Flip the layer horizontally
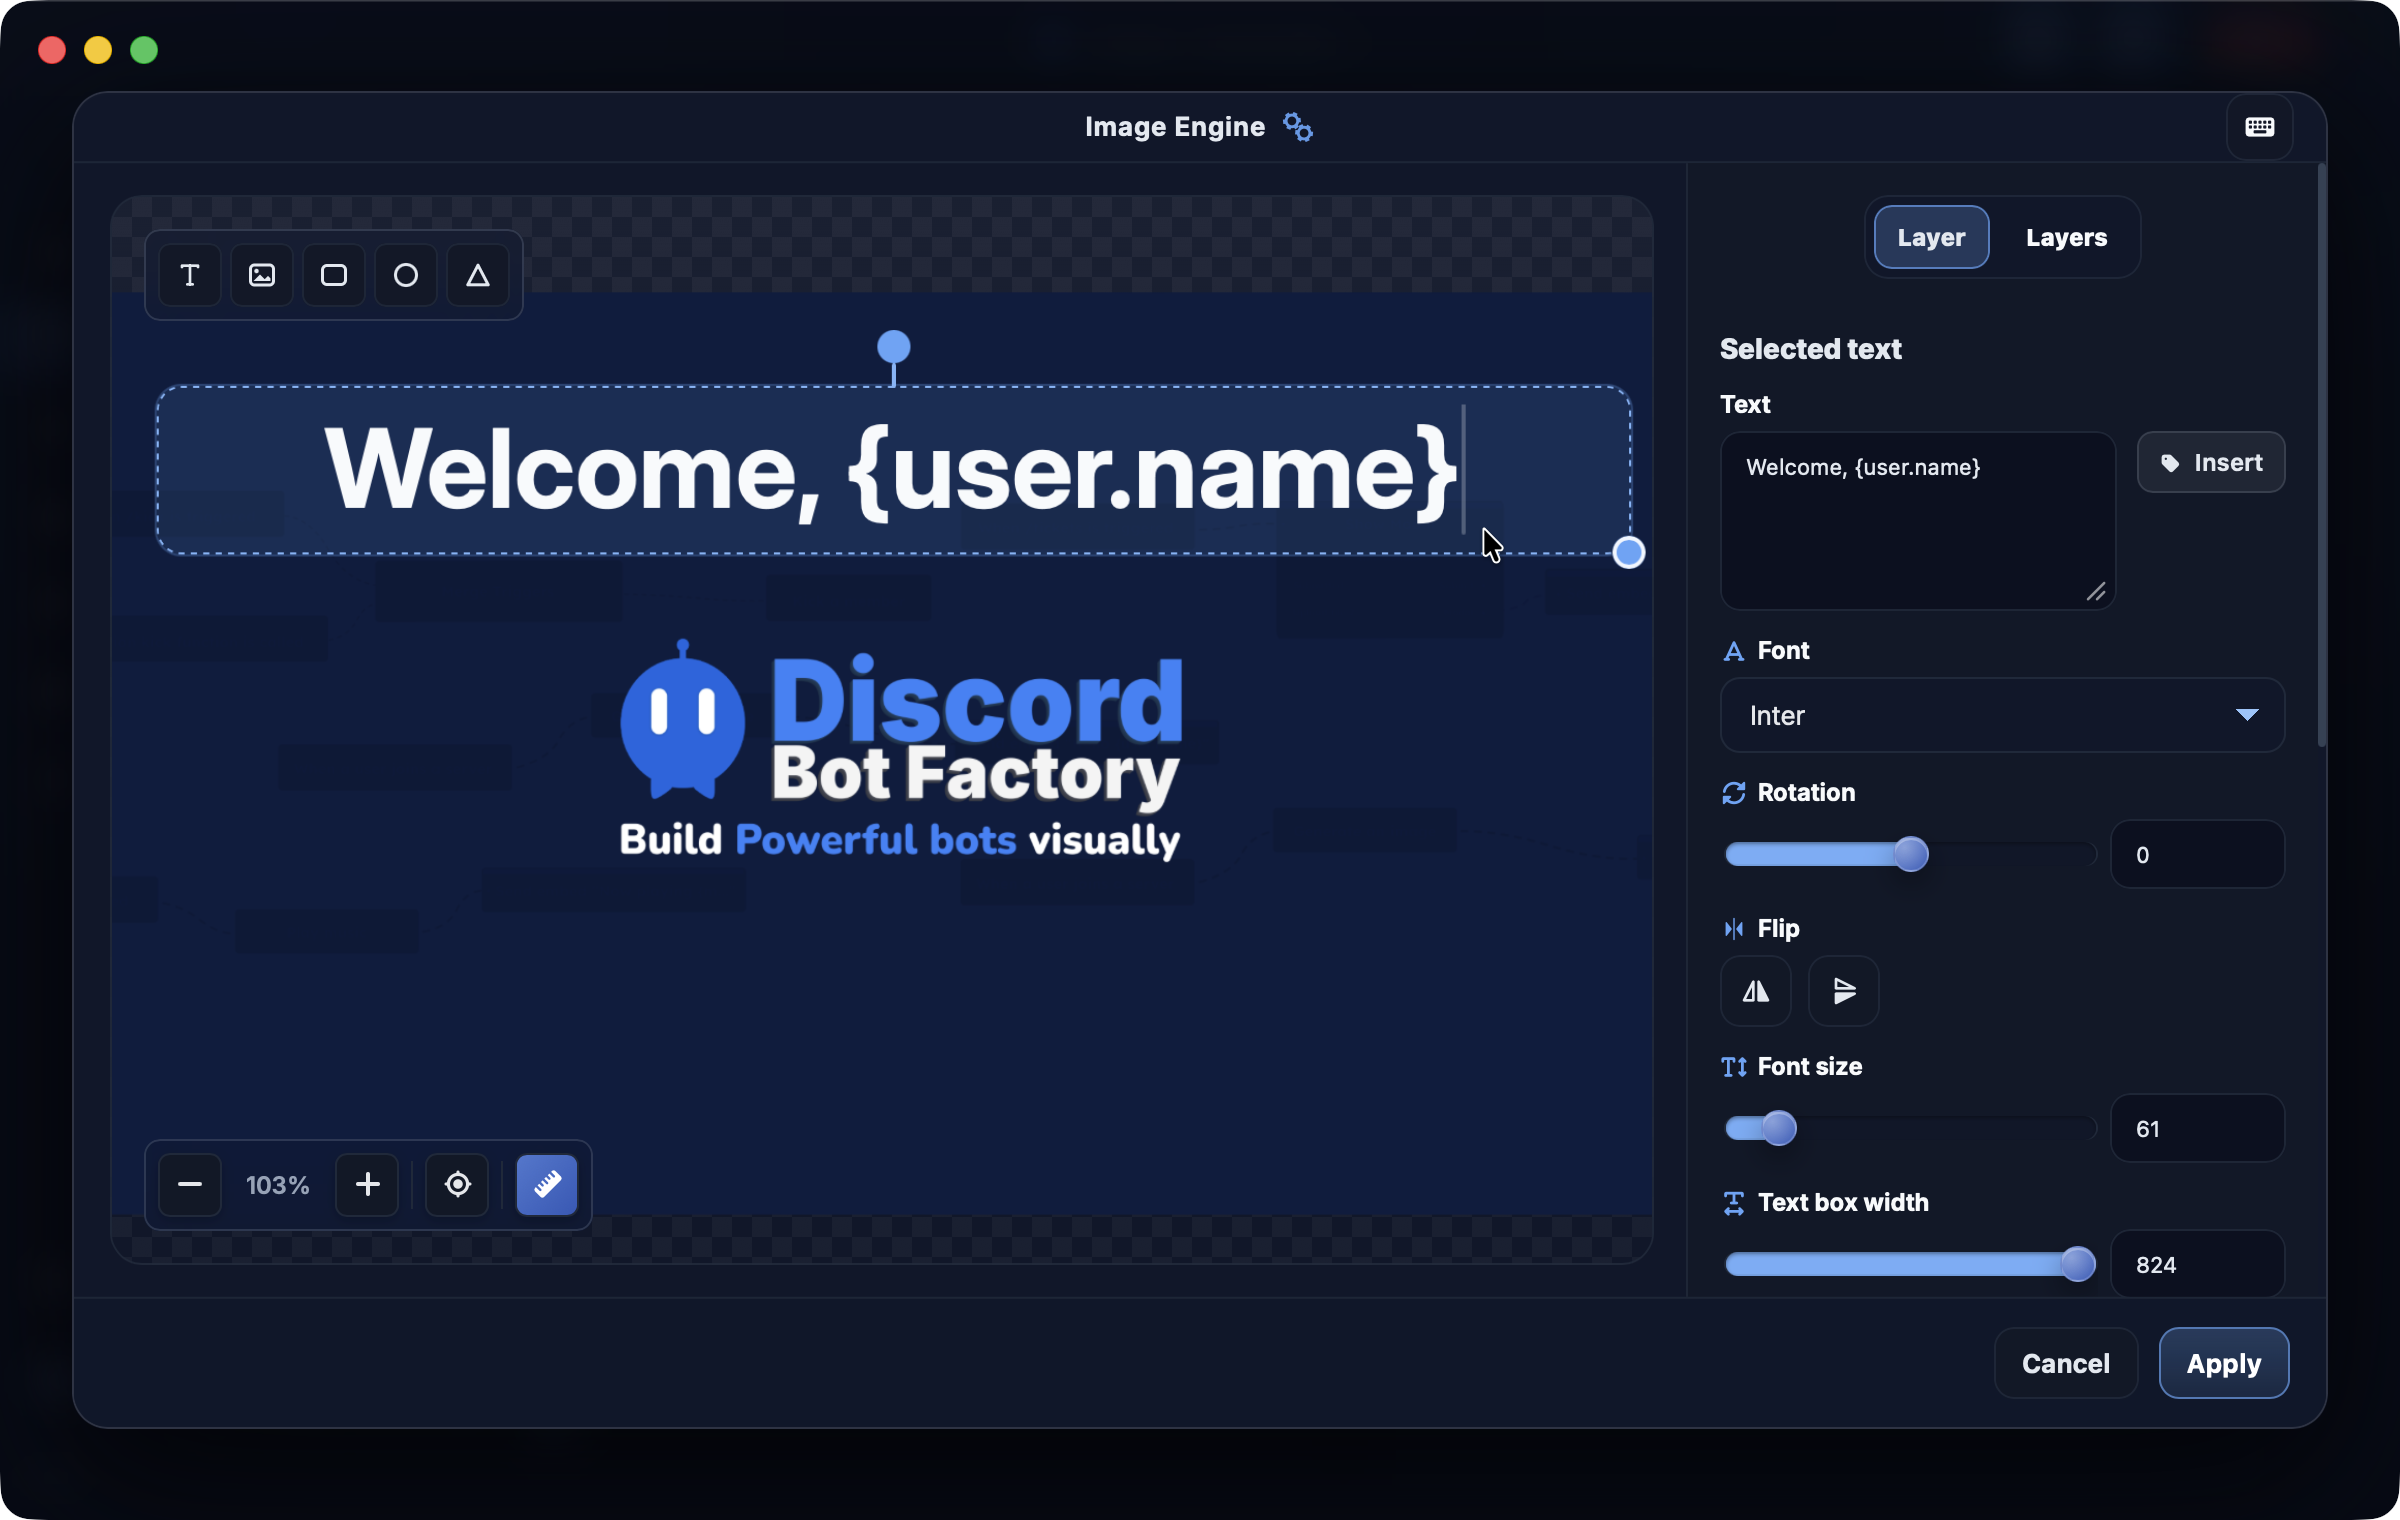This screenshot has width=2400, height=1520. click(1756, 991)
